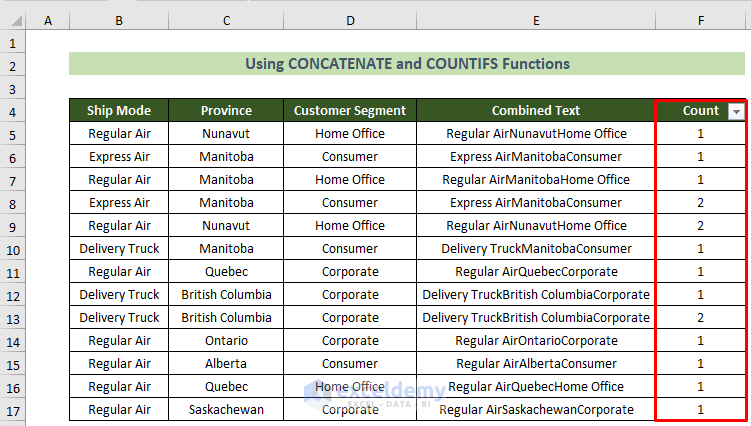This screenshot has width=751, height=426.
Task: Select the 'Combined Text' header cell
Action: point(536,110)
